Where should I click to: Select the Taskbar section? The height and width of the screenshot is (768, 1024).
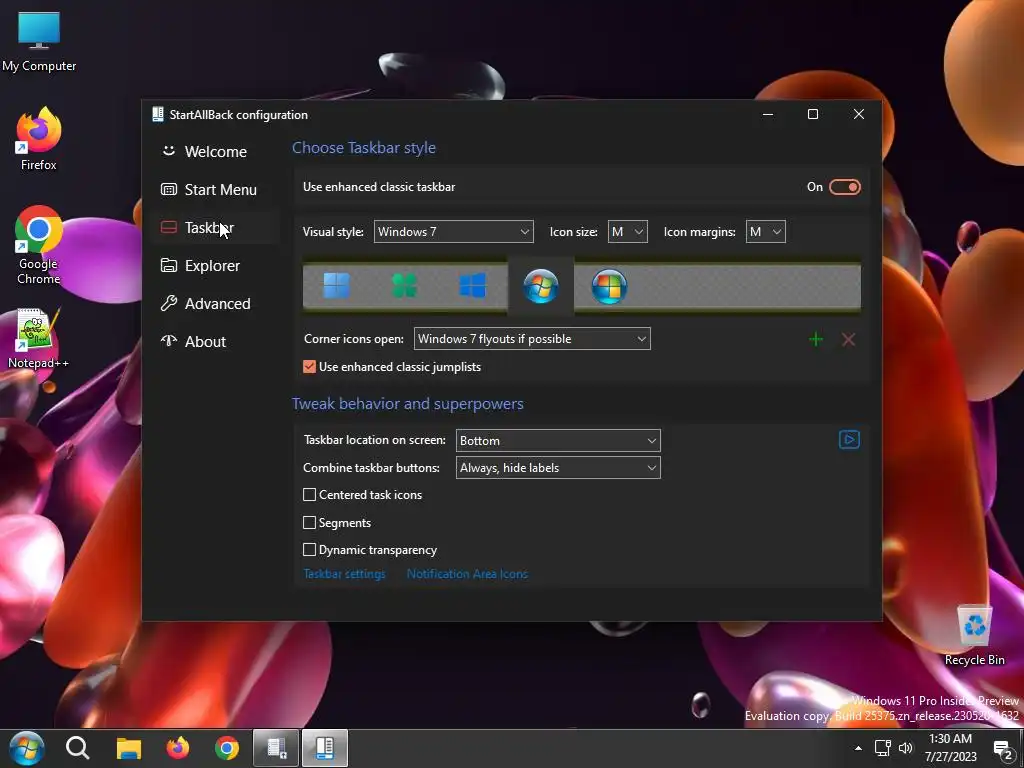pyautogui.click(x=216, y=227)
